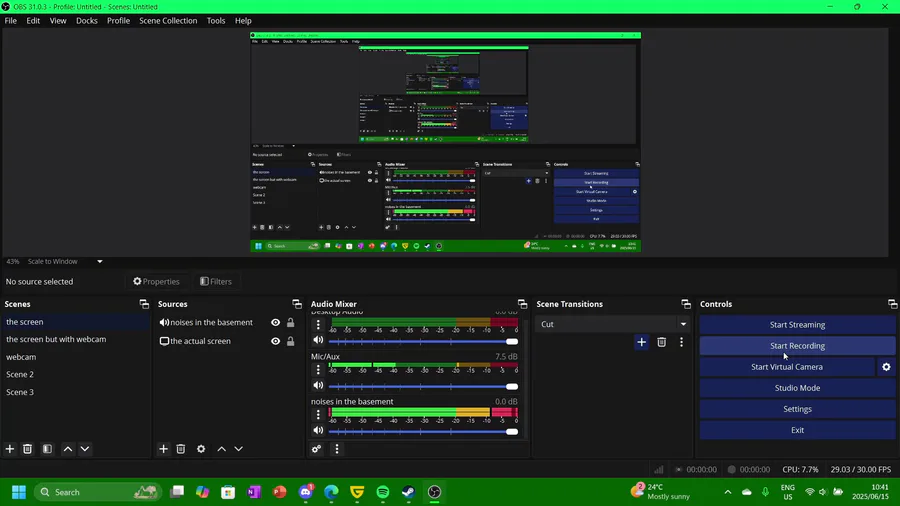Adjust noises in the basement volume slider
Image resolution: width=900 pixels, height=506 pixels.
423,431
